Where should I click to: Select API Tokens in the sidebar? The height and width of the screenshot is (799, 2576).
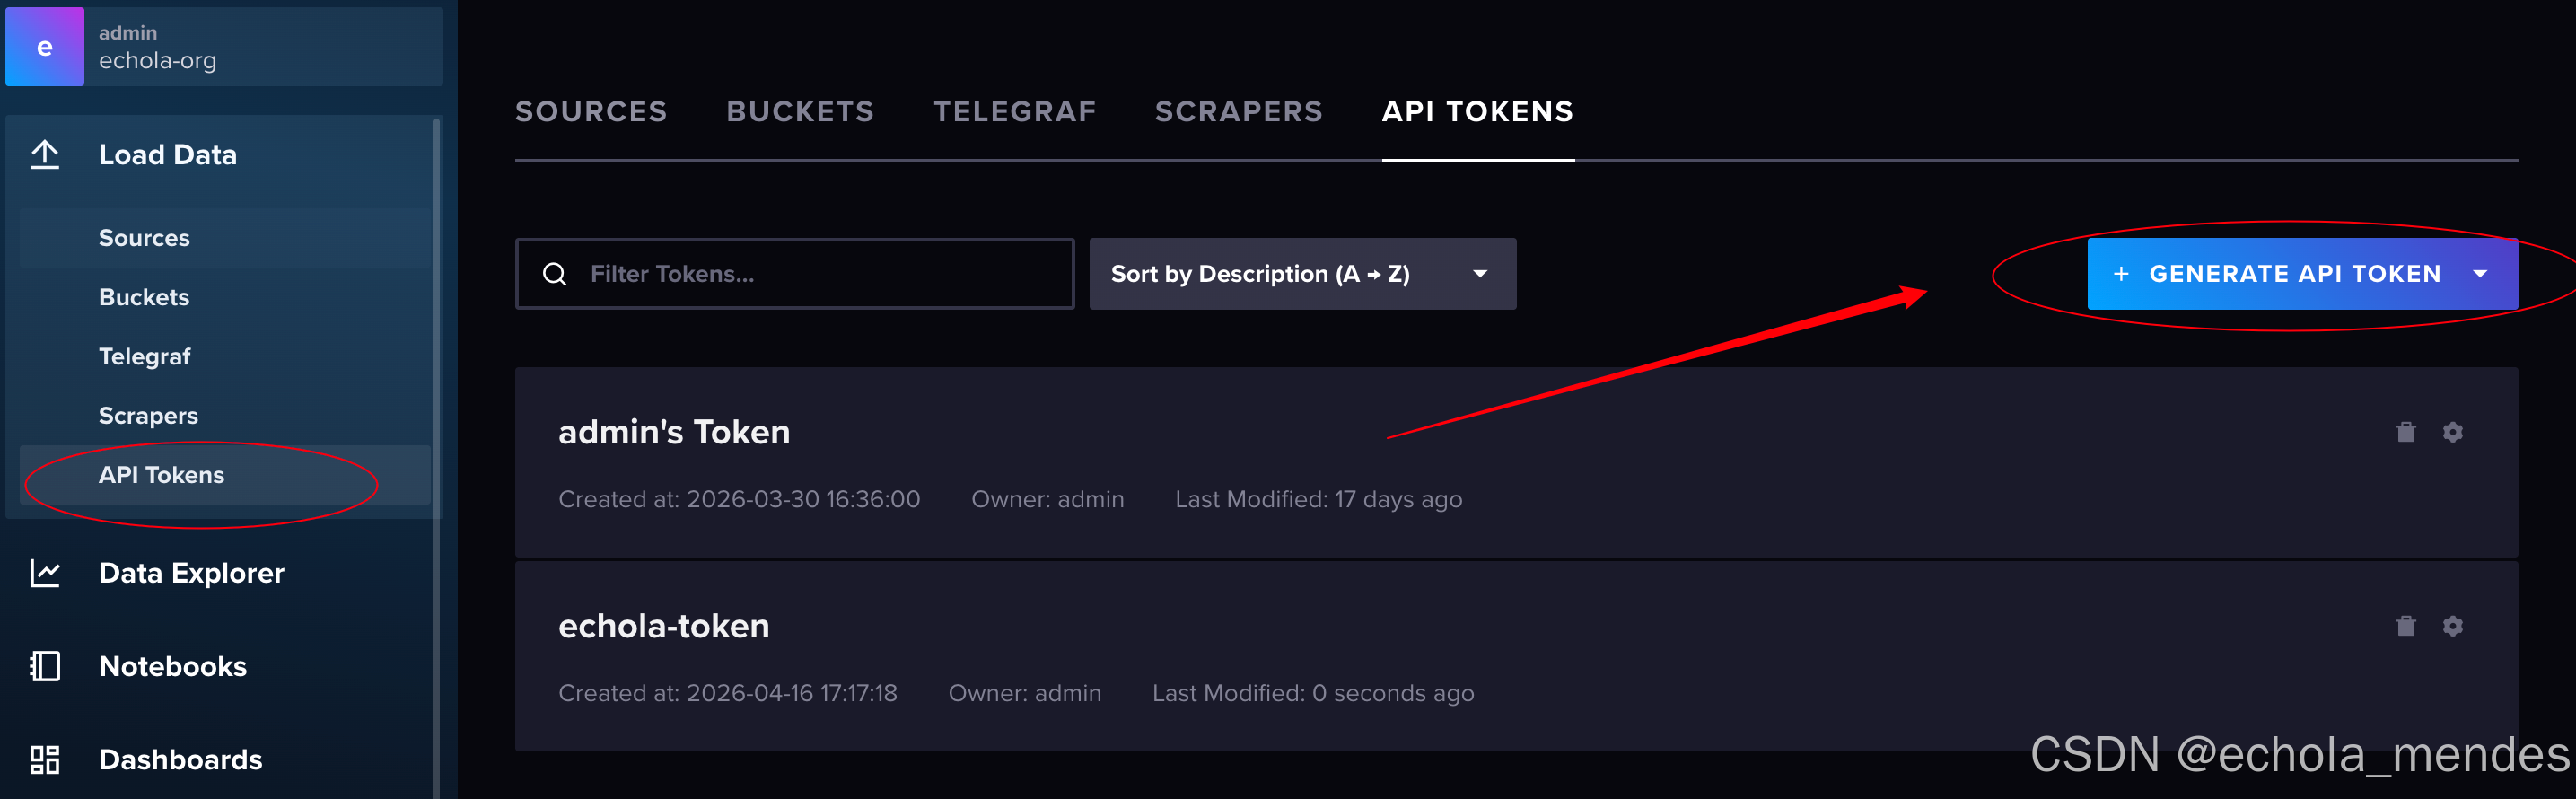(x=161, y=475)
